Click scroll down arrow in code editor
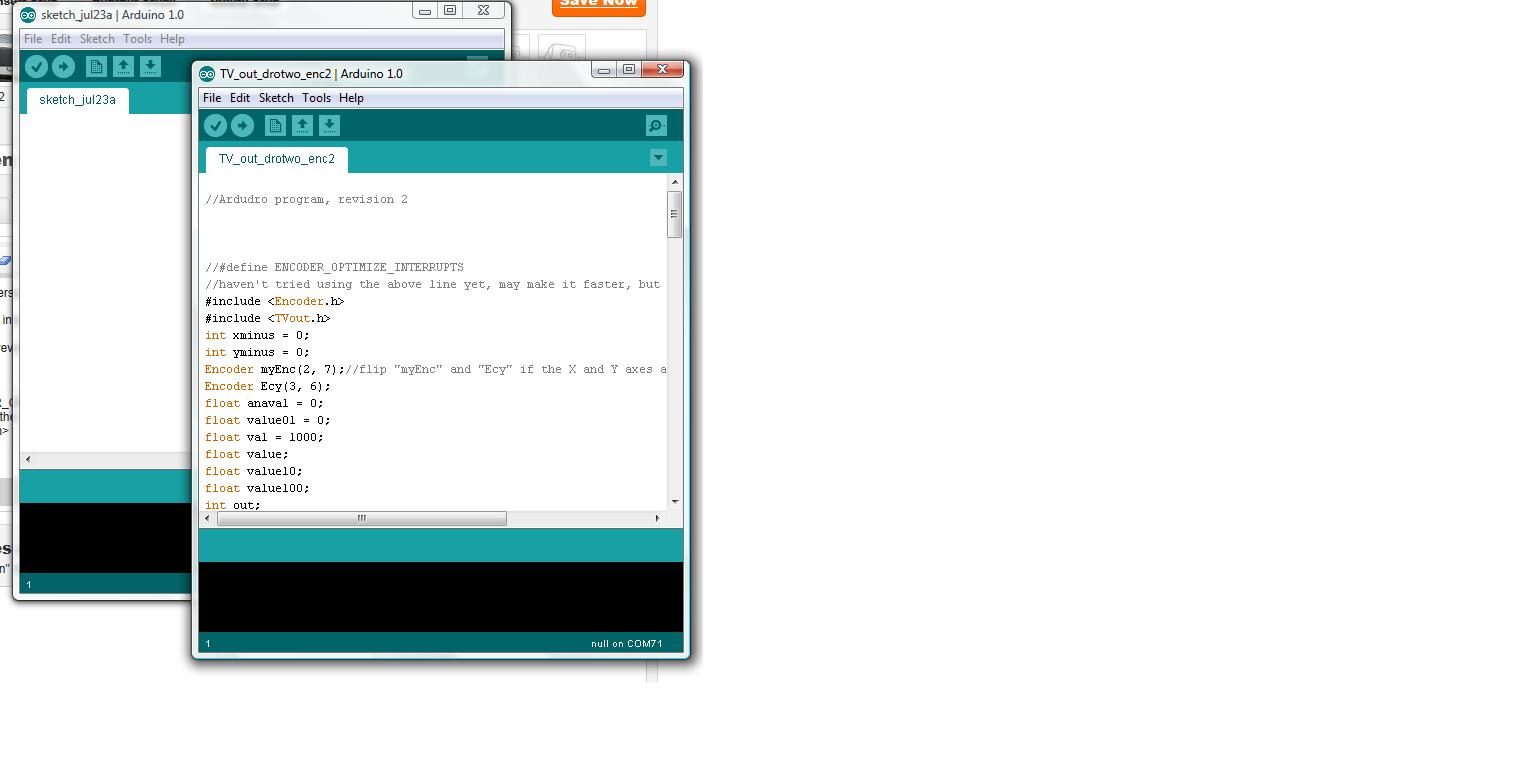Screen dimensions: 1538x757 tap(675, 501)
